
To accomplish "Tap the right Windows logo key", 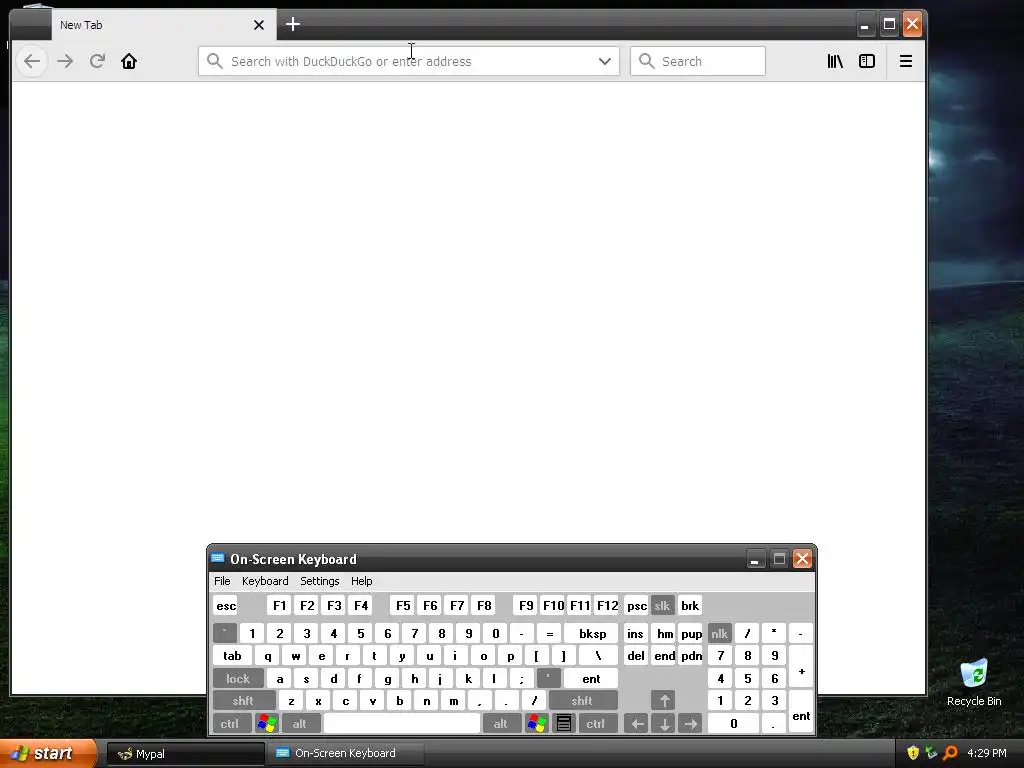I will (x=537, y=724).
